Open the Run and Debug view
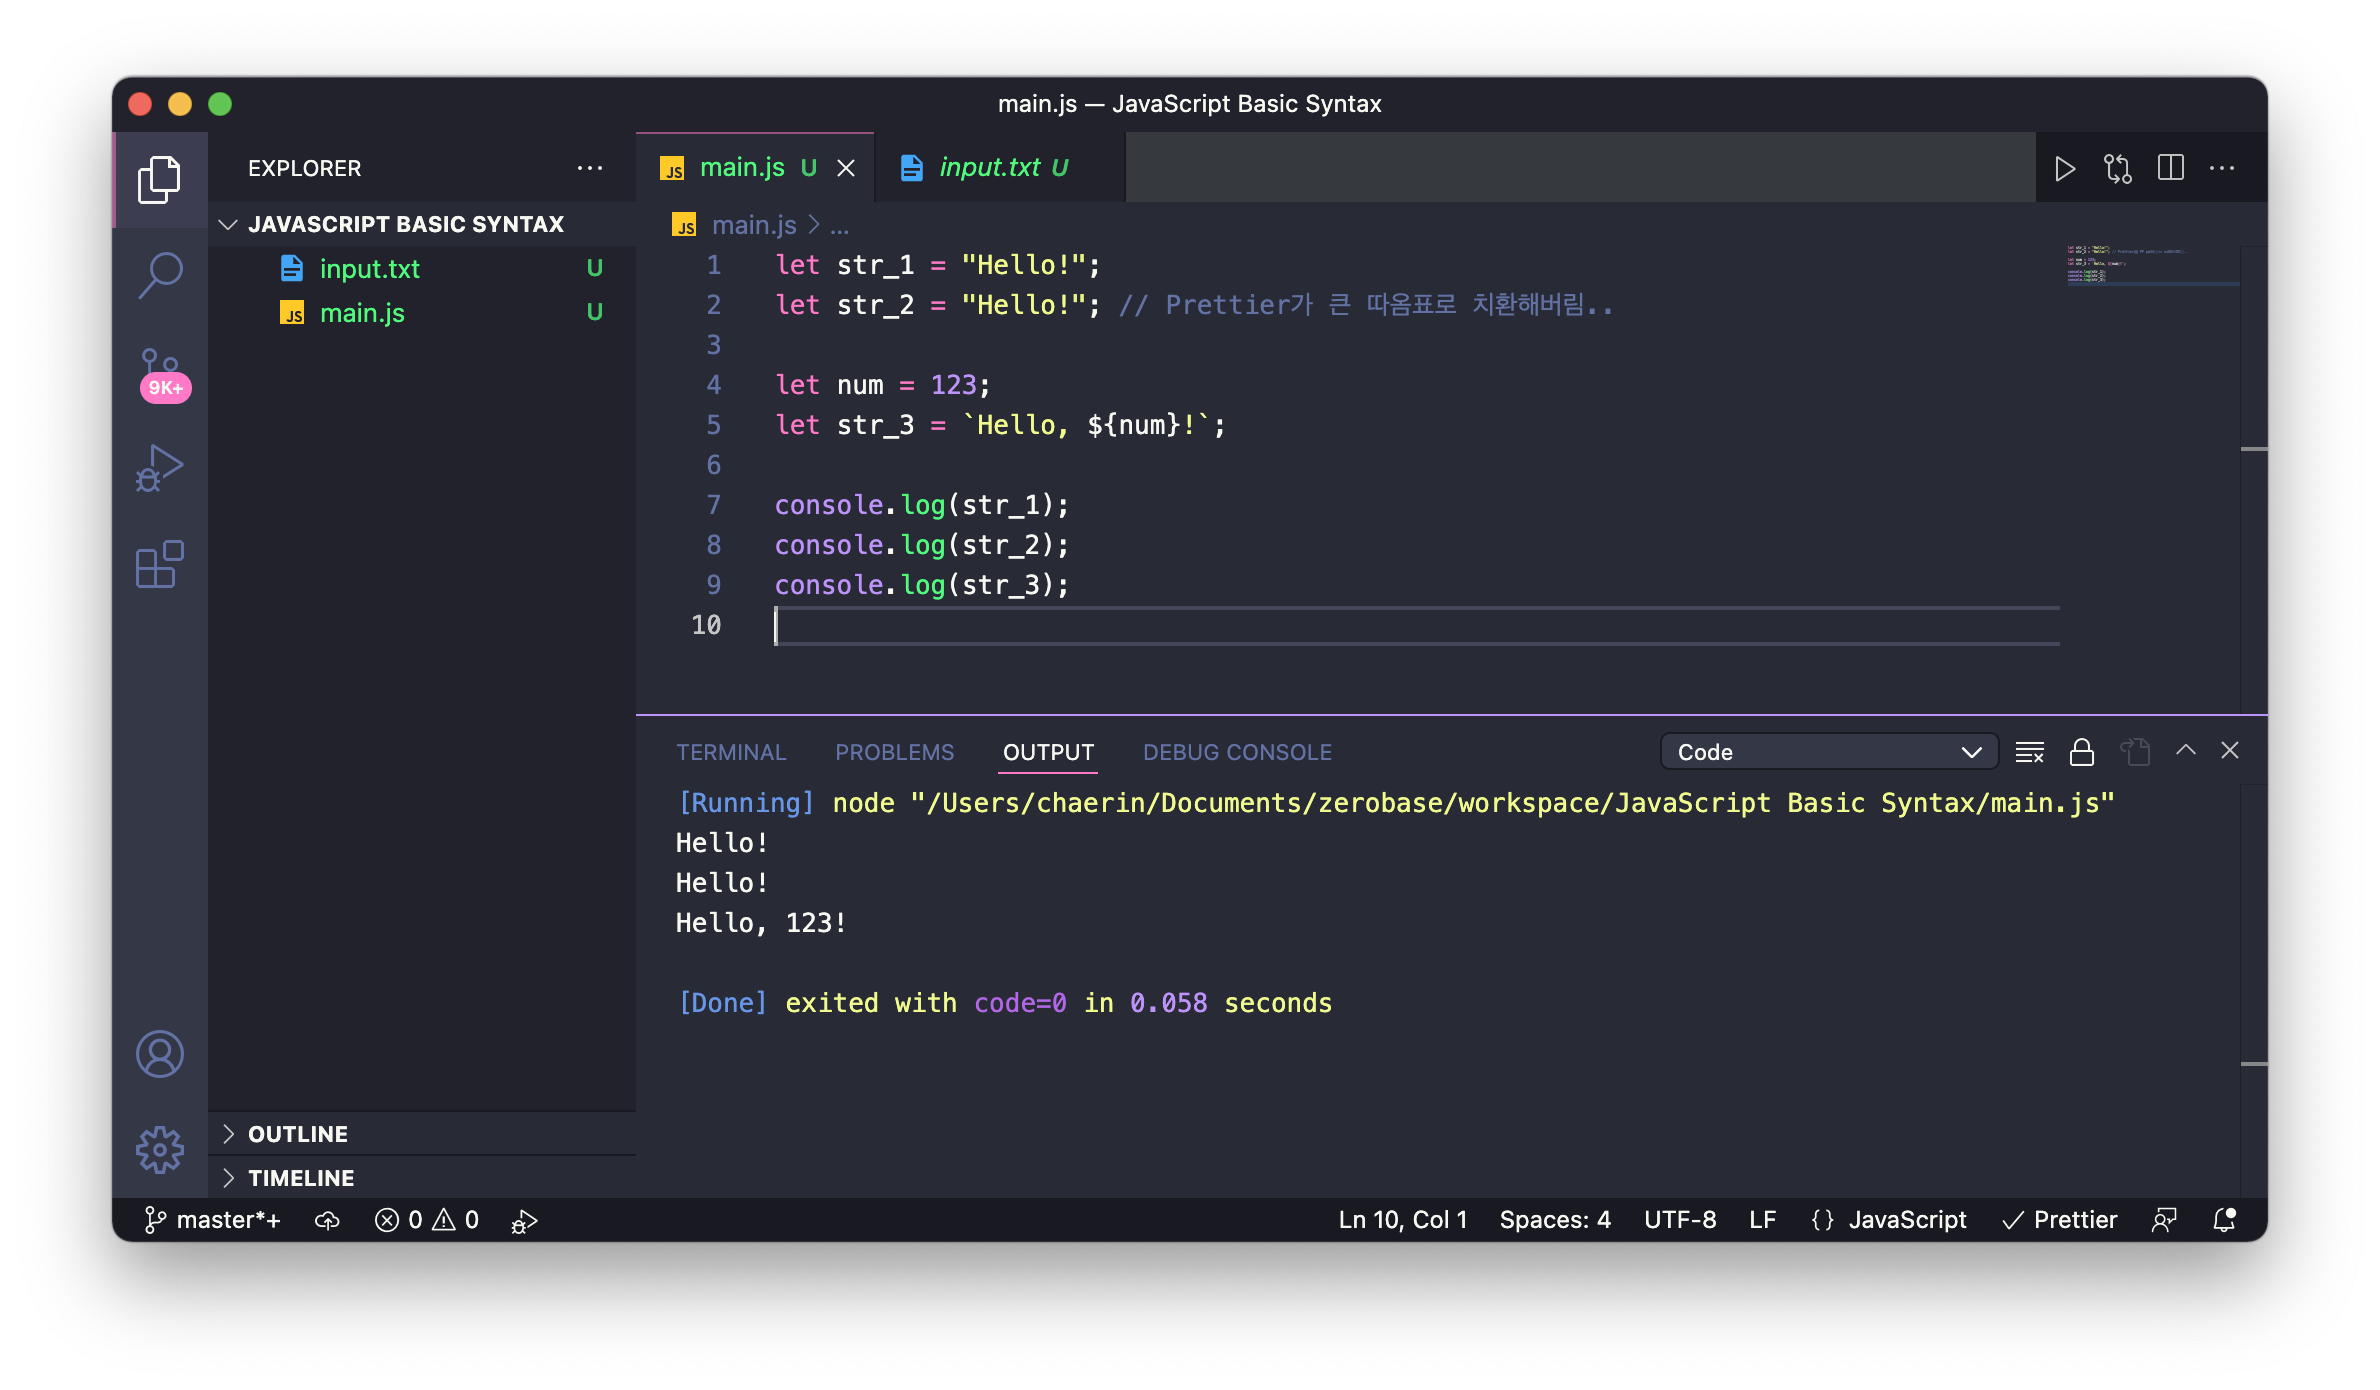The width and height of the screenshot is (2380, 1390). 160,468
